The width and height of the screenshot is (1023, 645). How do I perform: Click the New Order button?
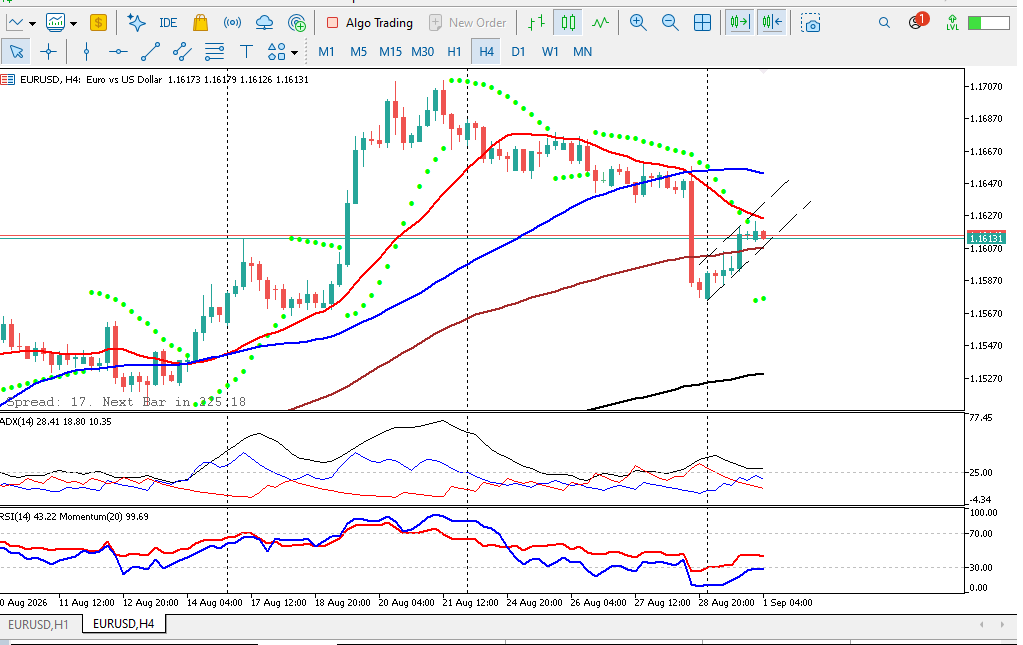[467, 23]
